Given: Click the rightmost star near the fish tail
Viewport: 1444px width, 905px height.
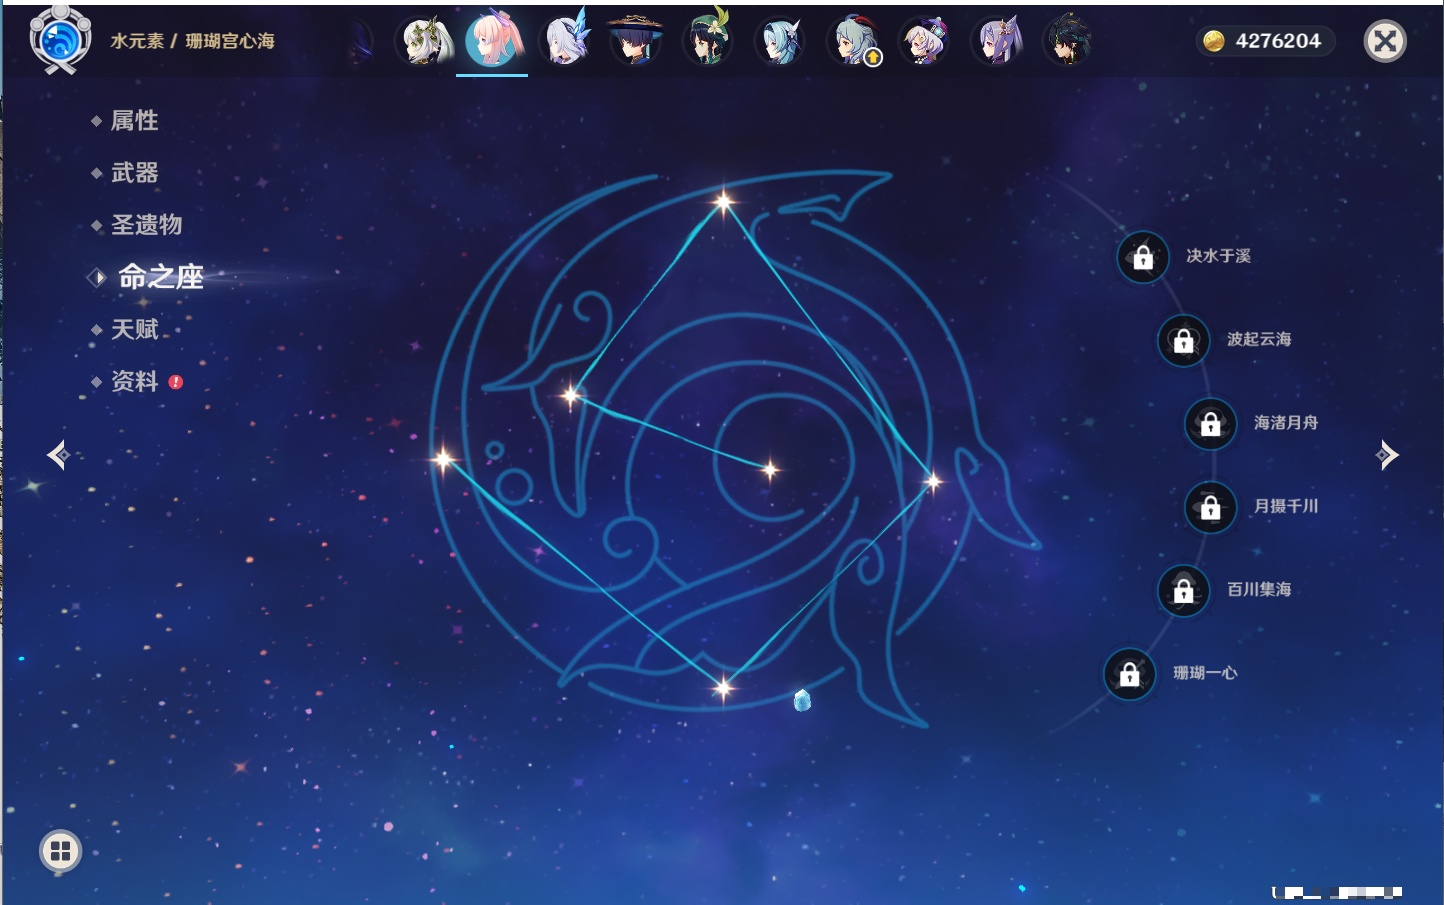Looking at the screenshot, I should [933, 481].
